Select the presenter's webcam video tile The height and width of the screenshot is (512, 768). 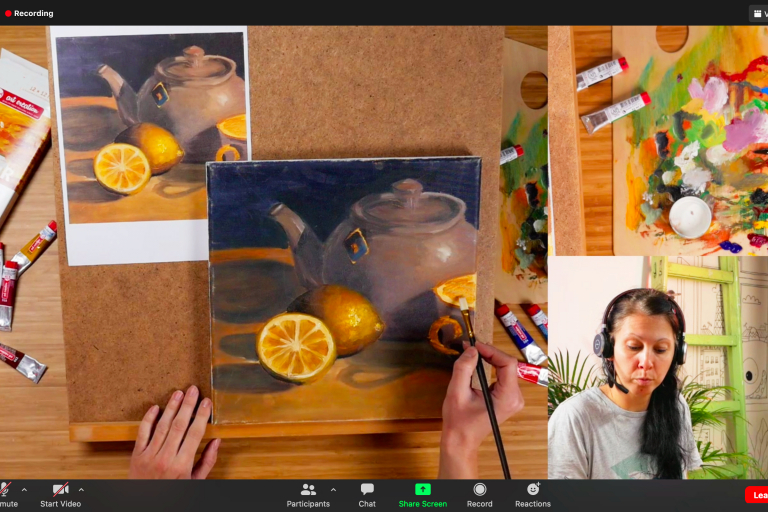tap(657, 367)
